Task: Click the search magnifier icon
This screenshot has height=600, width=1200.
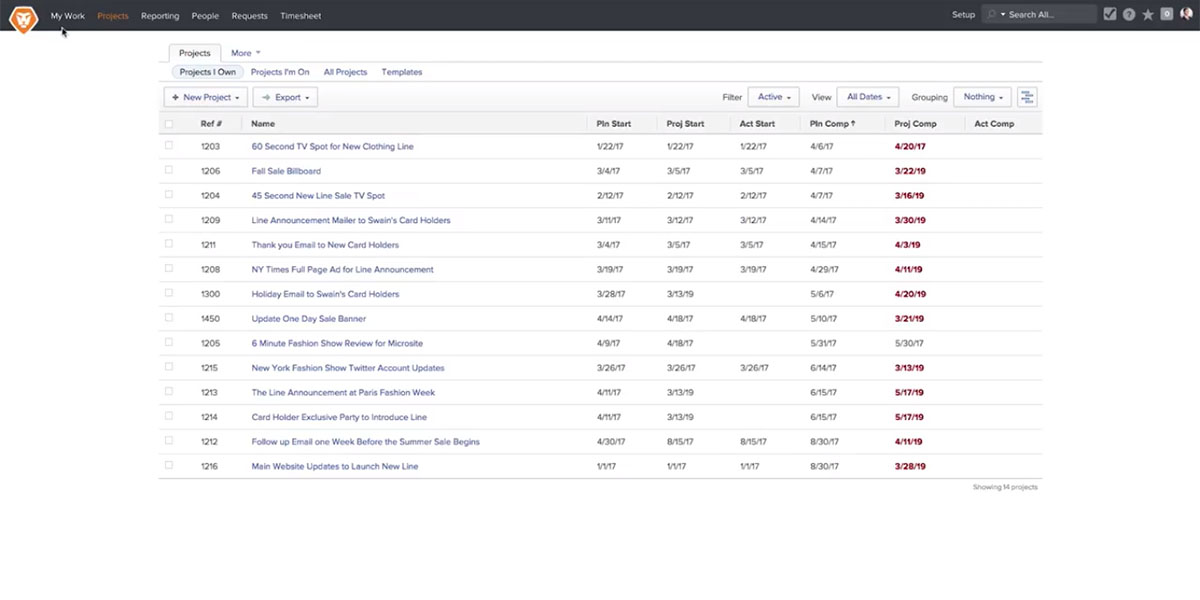Action: tap(991, 15)
